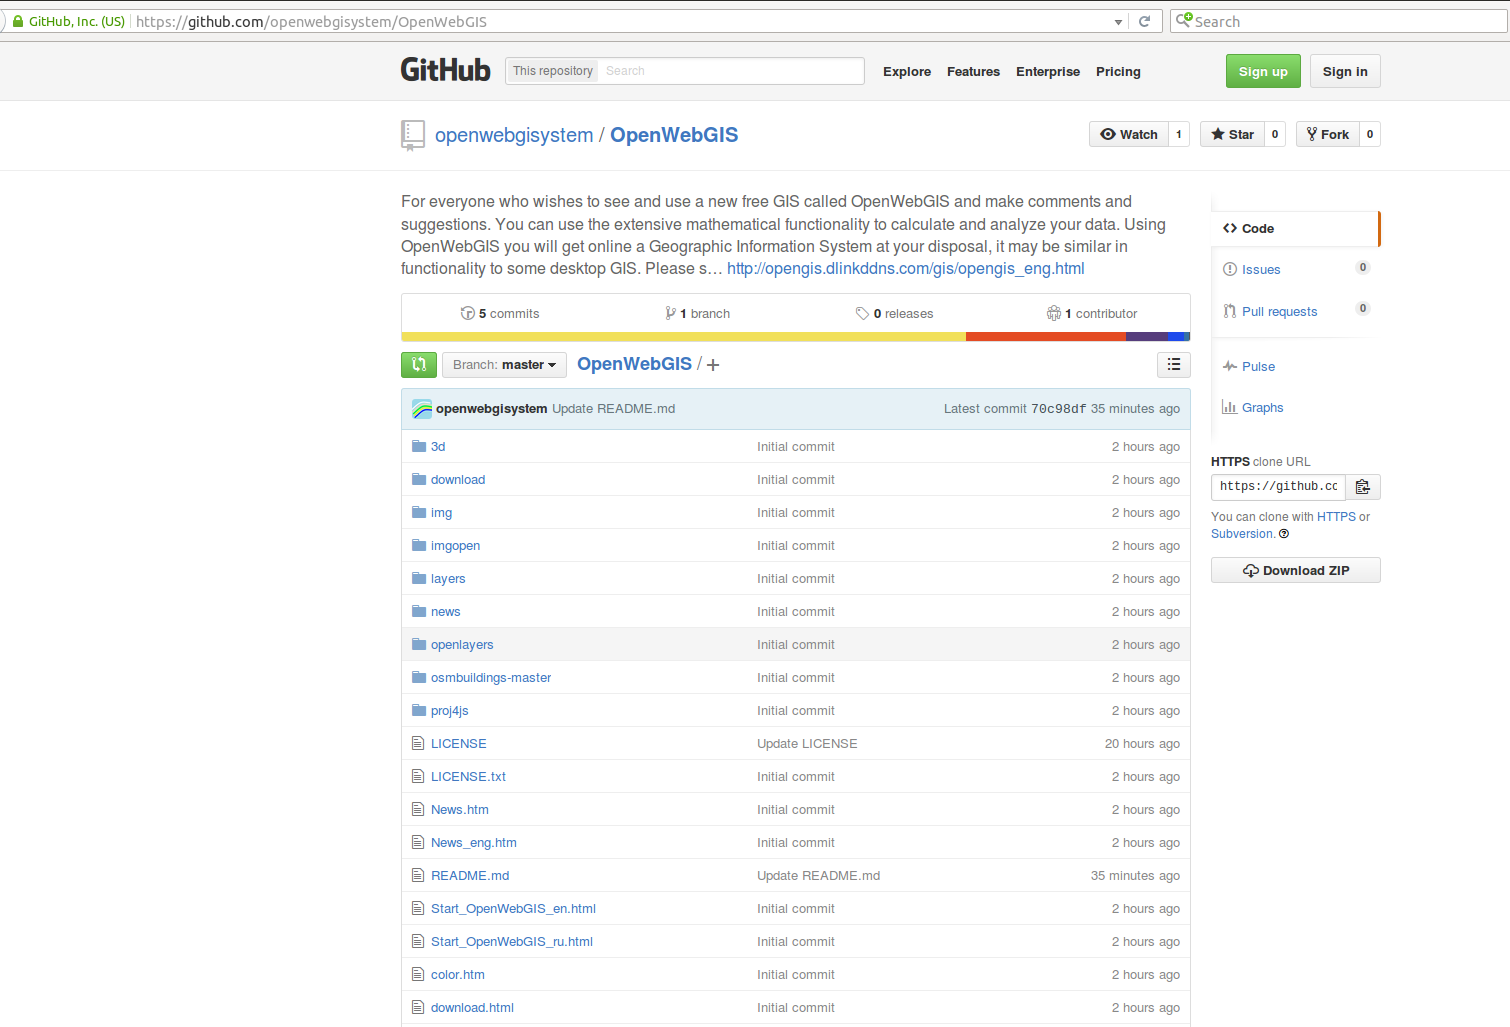1510x1027 pixels.
Task: Click the Subversion clone link
Action: click(x=1242, y=534)
